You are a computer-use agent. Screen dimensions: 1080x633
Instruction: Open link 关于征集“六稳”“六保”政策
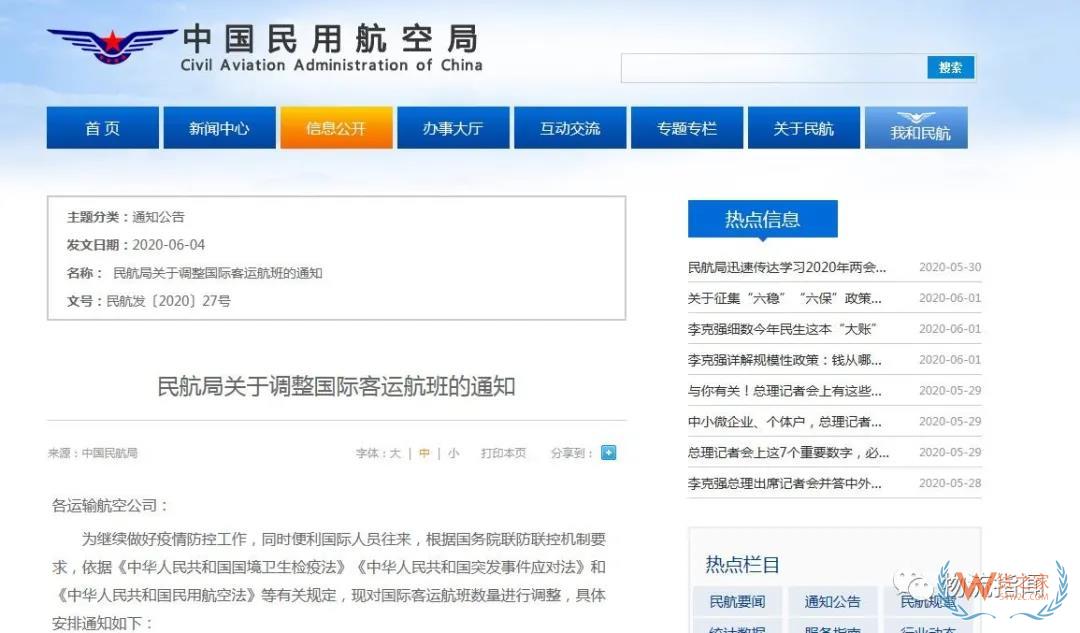pyautogui.click(x=785, y=298)
